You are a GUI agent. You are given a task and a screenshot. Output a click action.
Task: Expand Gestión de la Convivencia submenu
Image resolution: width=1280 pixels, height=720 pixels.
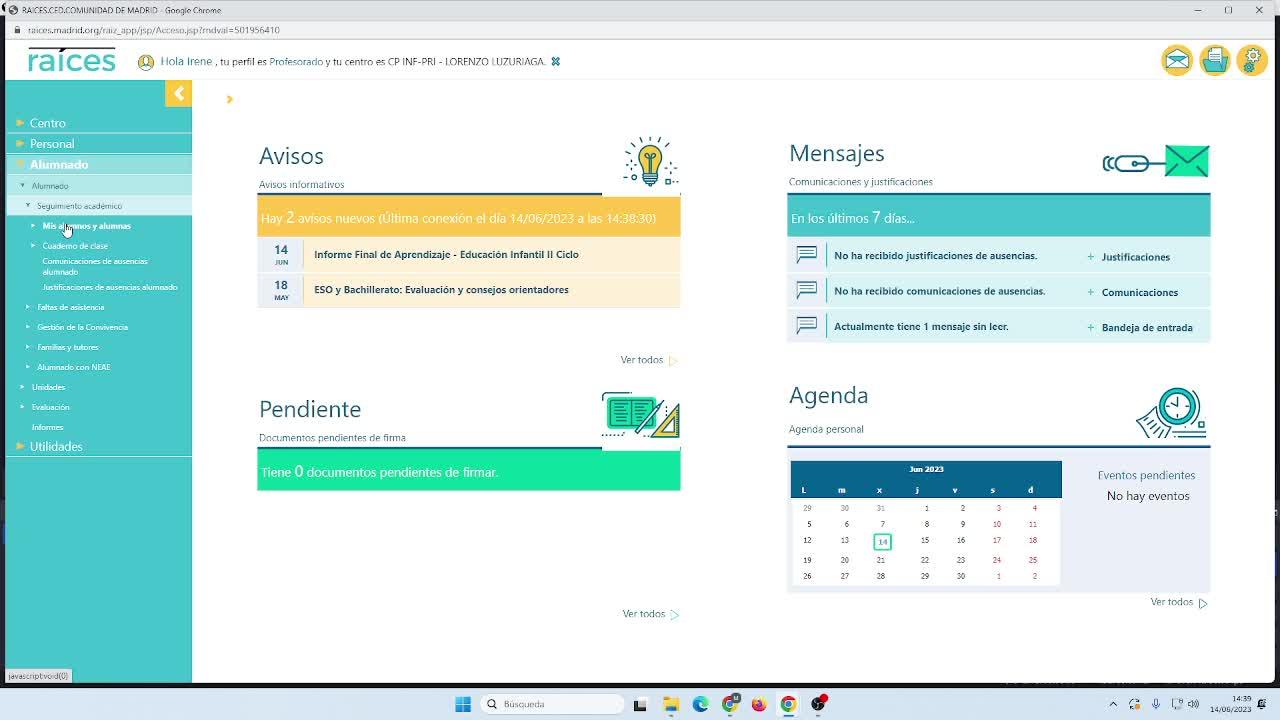click(82, 327)
